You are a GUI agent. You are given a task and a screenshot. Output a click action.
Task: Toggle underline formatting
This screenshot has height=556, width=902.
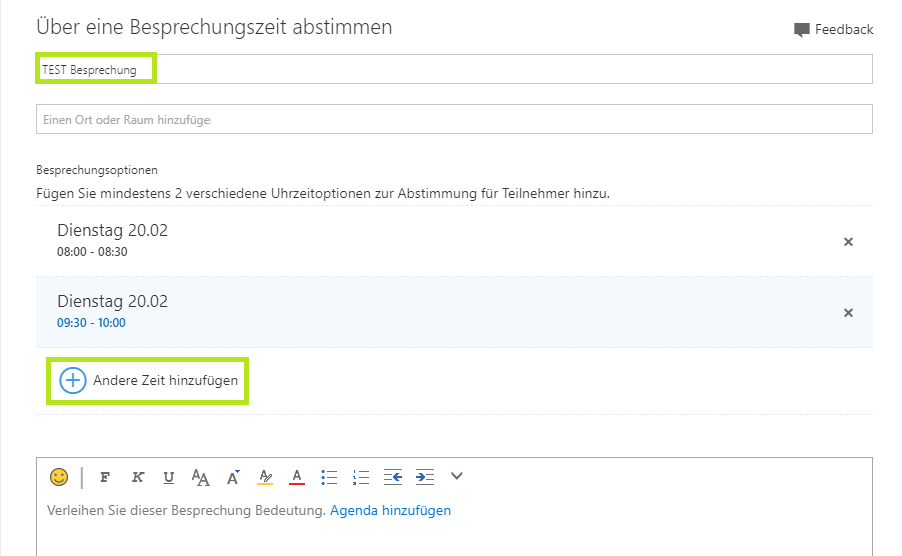coord(168,477)
